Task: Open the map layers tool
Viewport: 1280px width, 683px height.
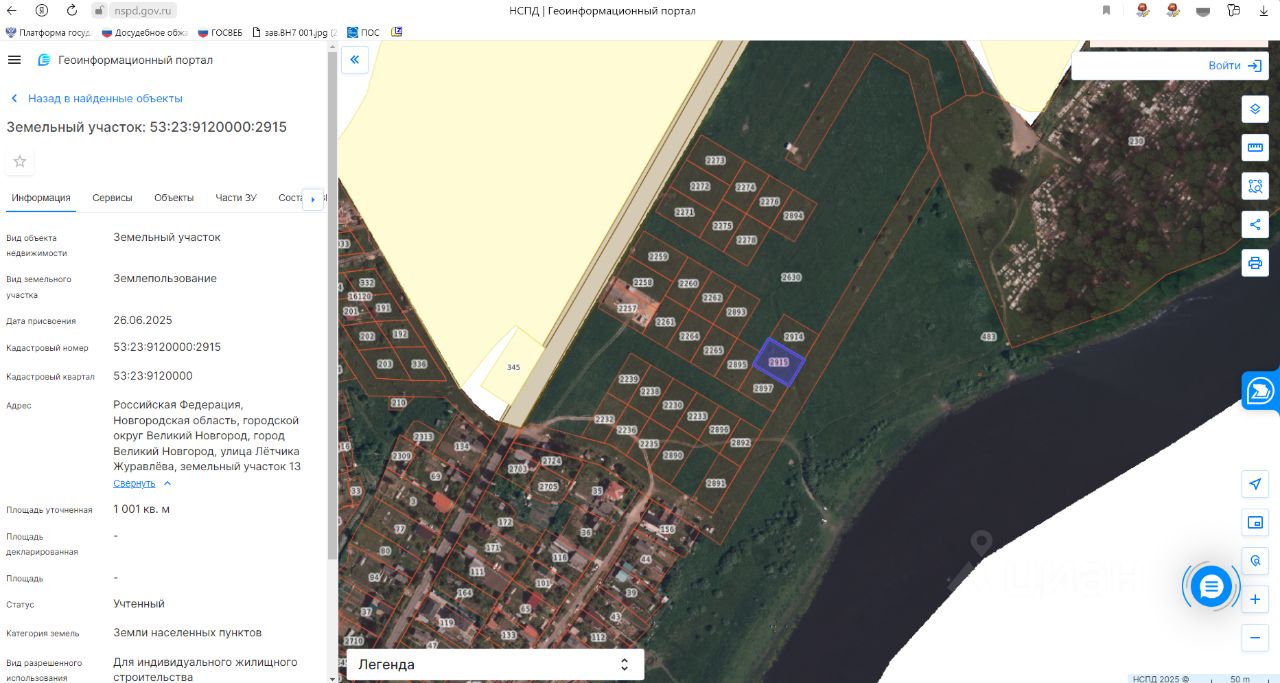Action: click(1255, 109)
